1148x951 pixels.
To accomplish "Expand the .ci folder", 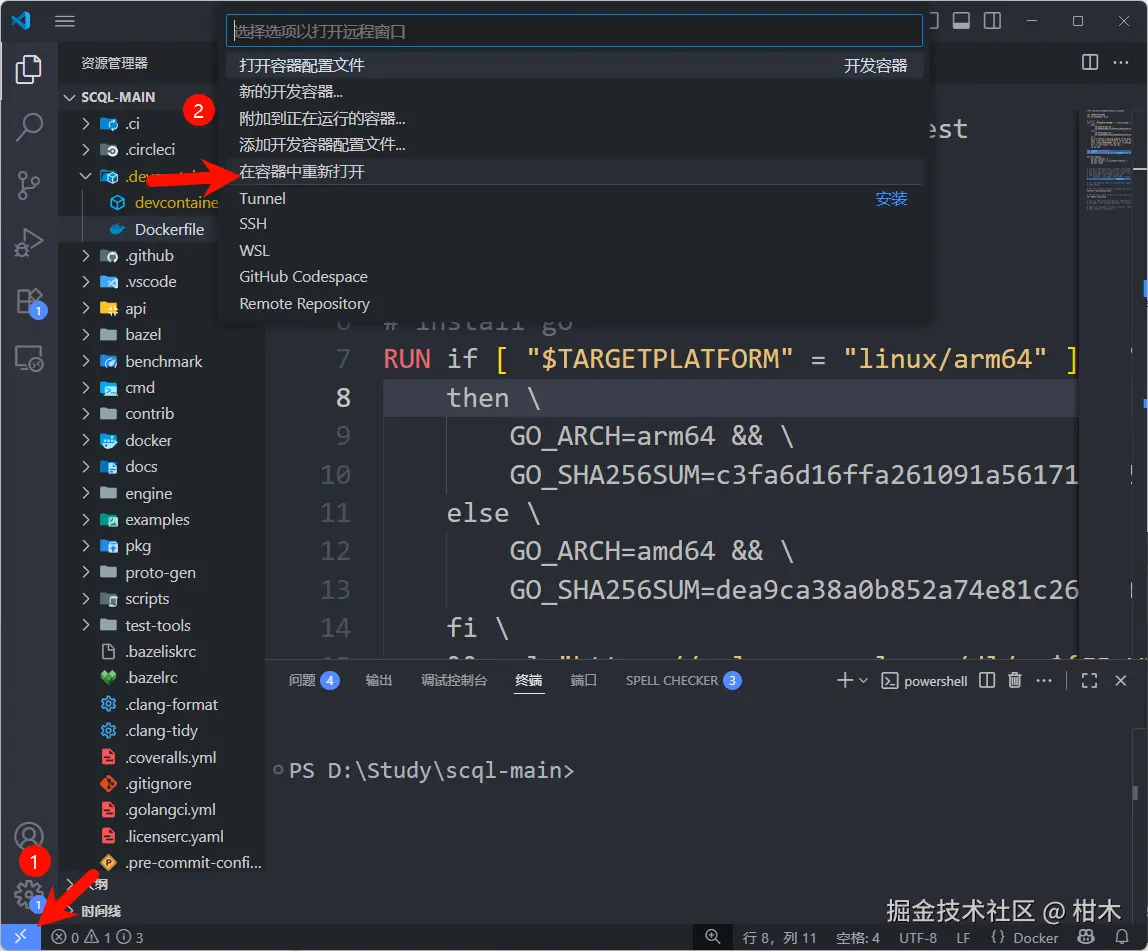I will 86,124.
